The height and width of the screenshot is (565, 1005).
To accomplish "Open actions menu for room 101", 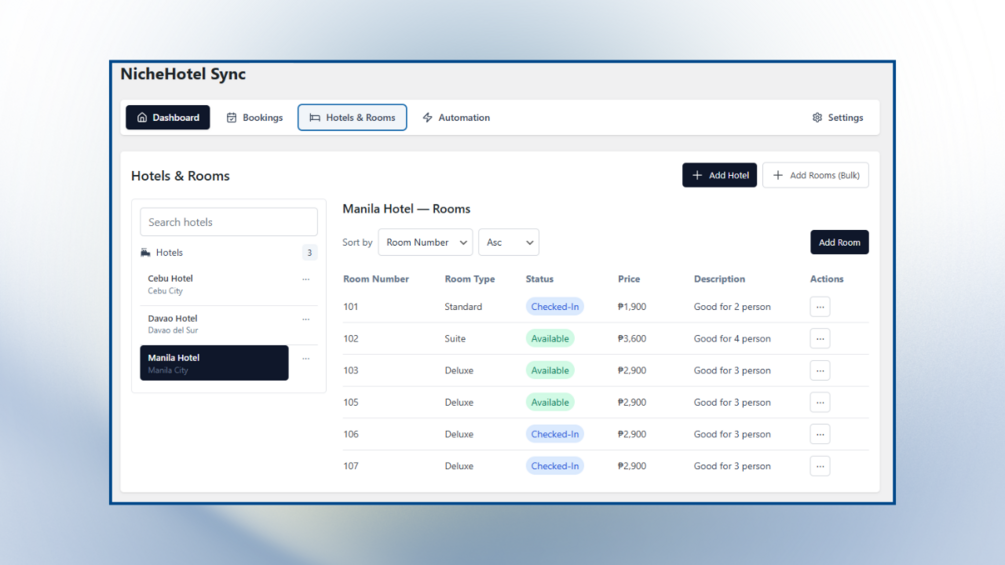I will 820,306.
